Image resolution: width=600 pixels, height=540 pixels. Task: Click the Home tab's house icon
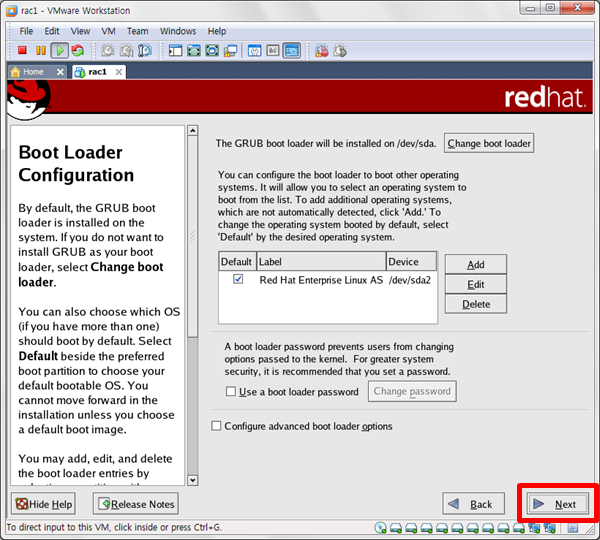15,72
